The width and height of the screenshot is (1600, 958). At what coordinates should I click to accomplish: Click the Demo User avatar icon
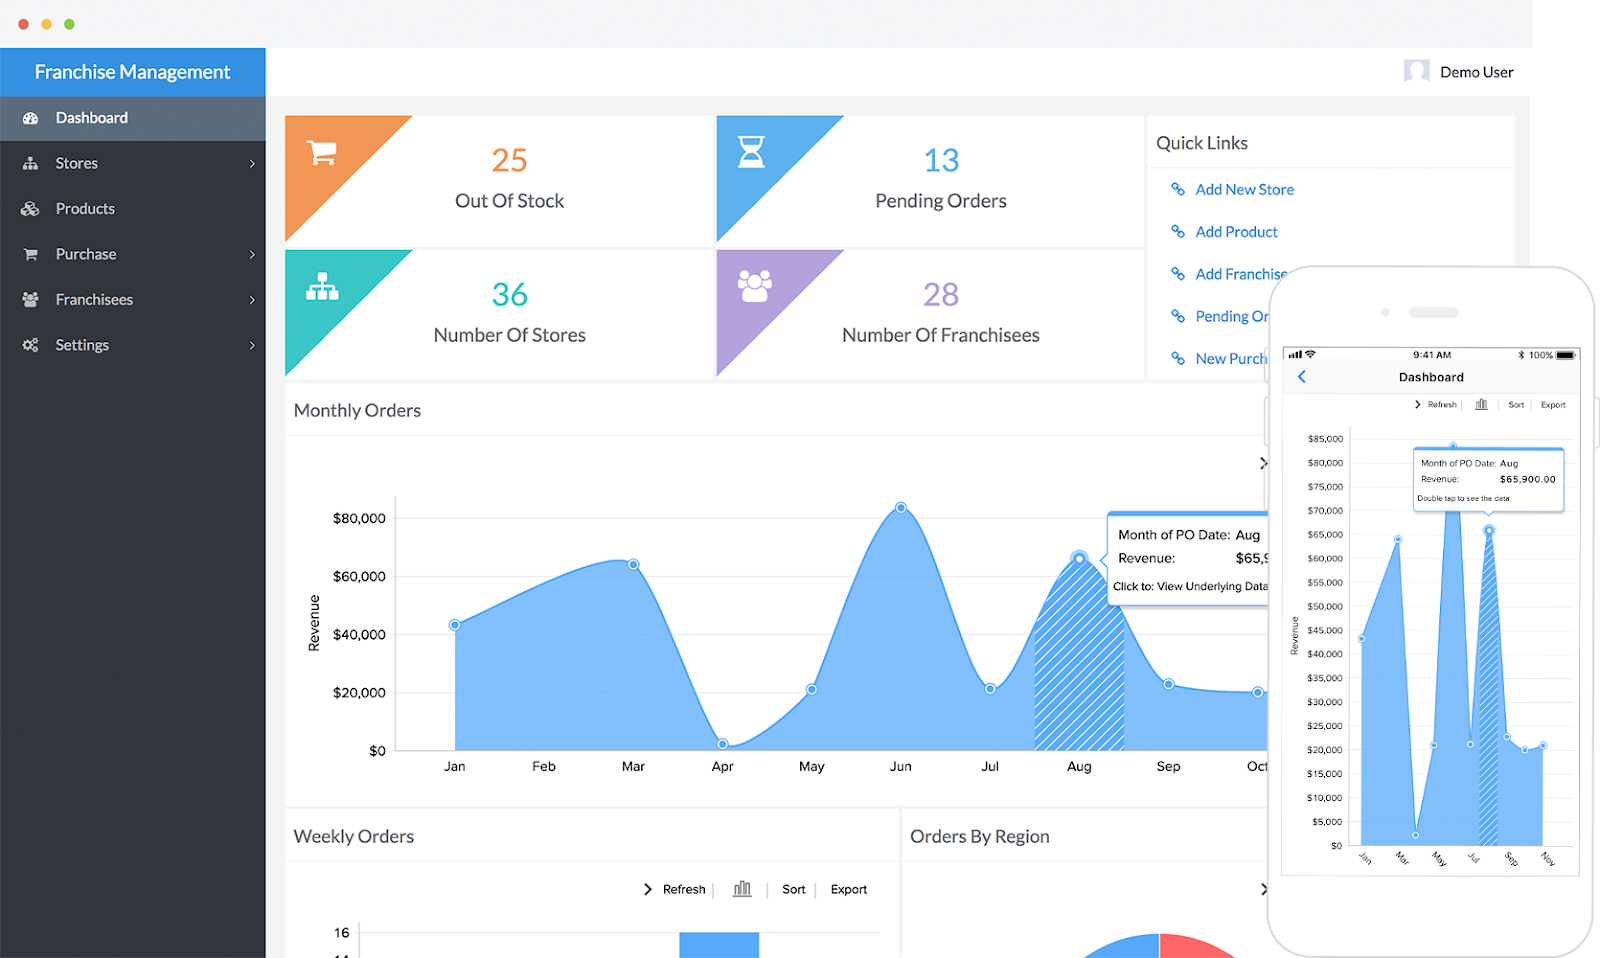click(x=1416, y=71)
